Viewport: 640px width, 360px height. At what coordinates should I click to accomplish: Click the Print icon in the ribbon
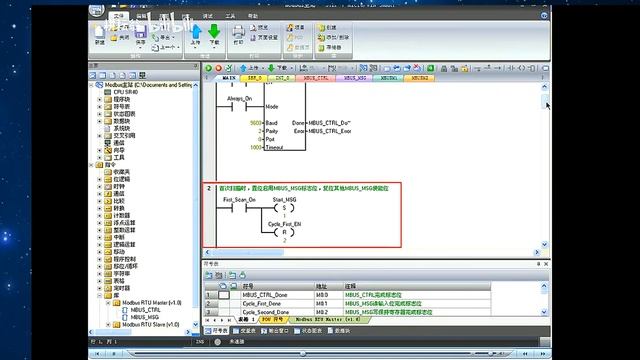click(238, 32)
